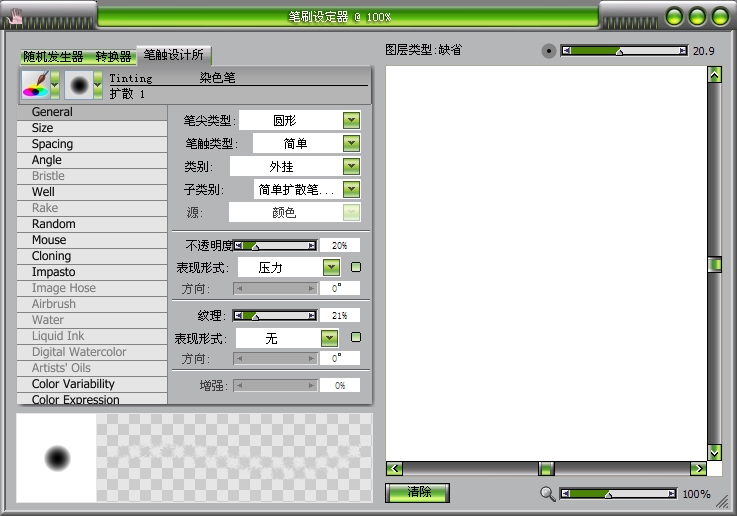Open brush category dropdown arrow
The width and height of the screenshot is (737, 516).
pyautogui.click(x=55, y=85)
